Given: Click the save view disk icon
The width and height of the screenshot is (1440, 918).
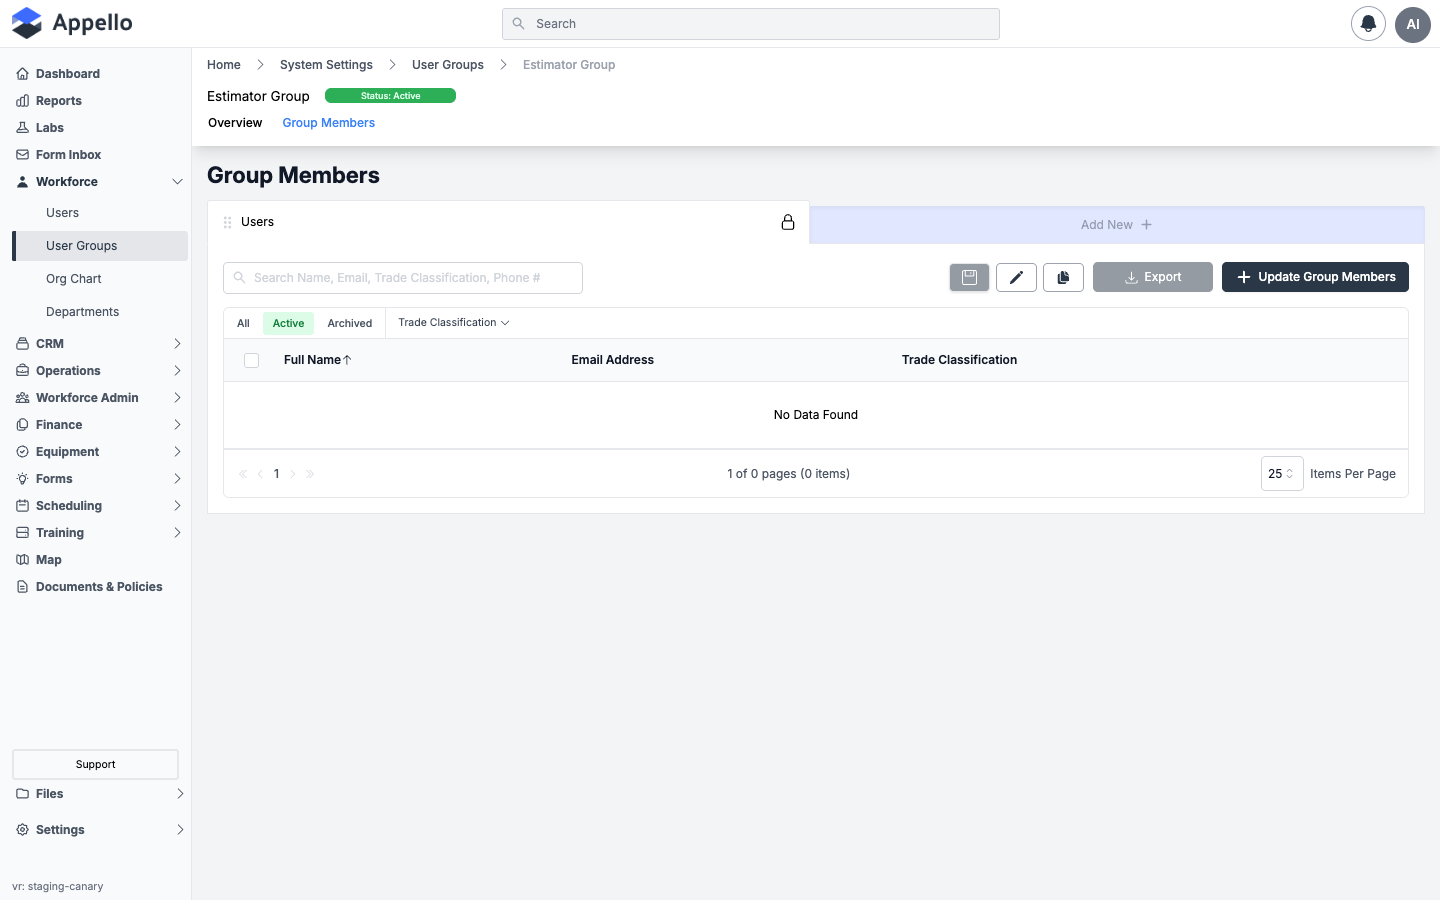Looking at the screenshot, I should click(969, 277).
